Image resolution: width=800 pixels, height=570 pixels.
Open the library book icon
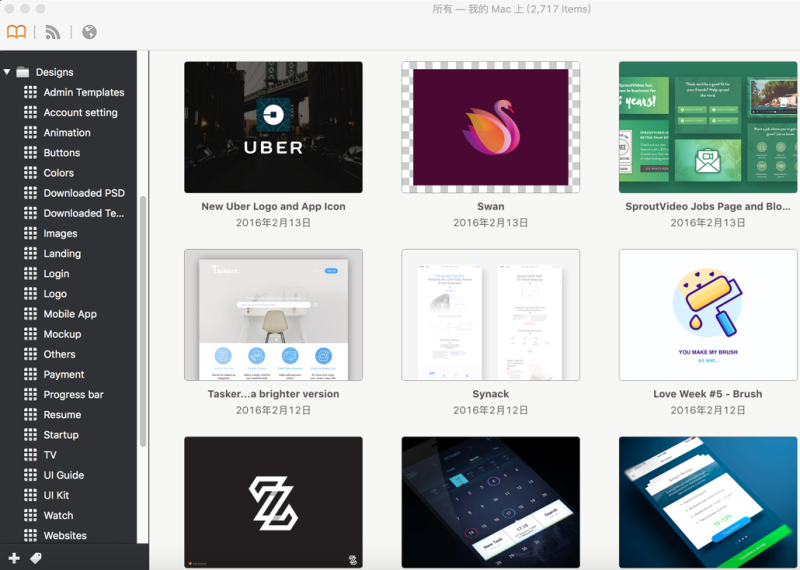click(x=16, y=32)
